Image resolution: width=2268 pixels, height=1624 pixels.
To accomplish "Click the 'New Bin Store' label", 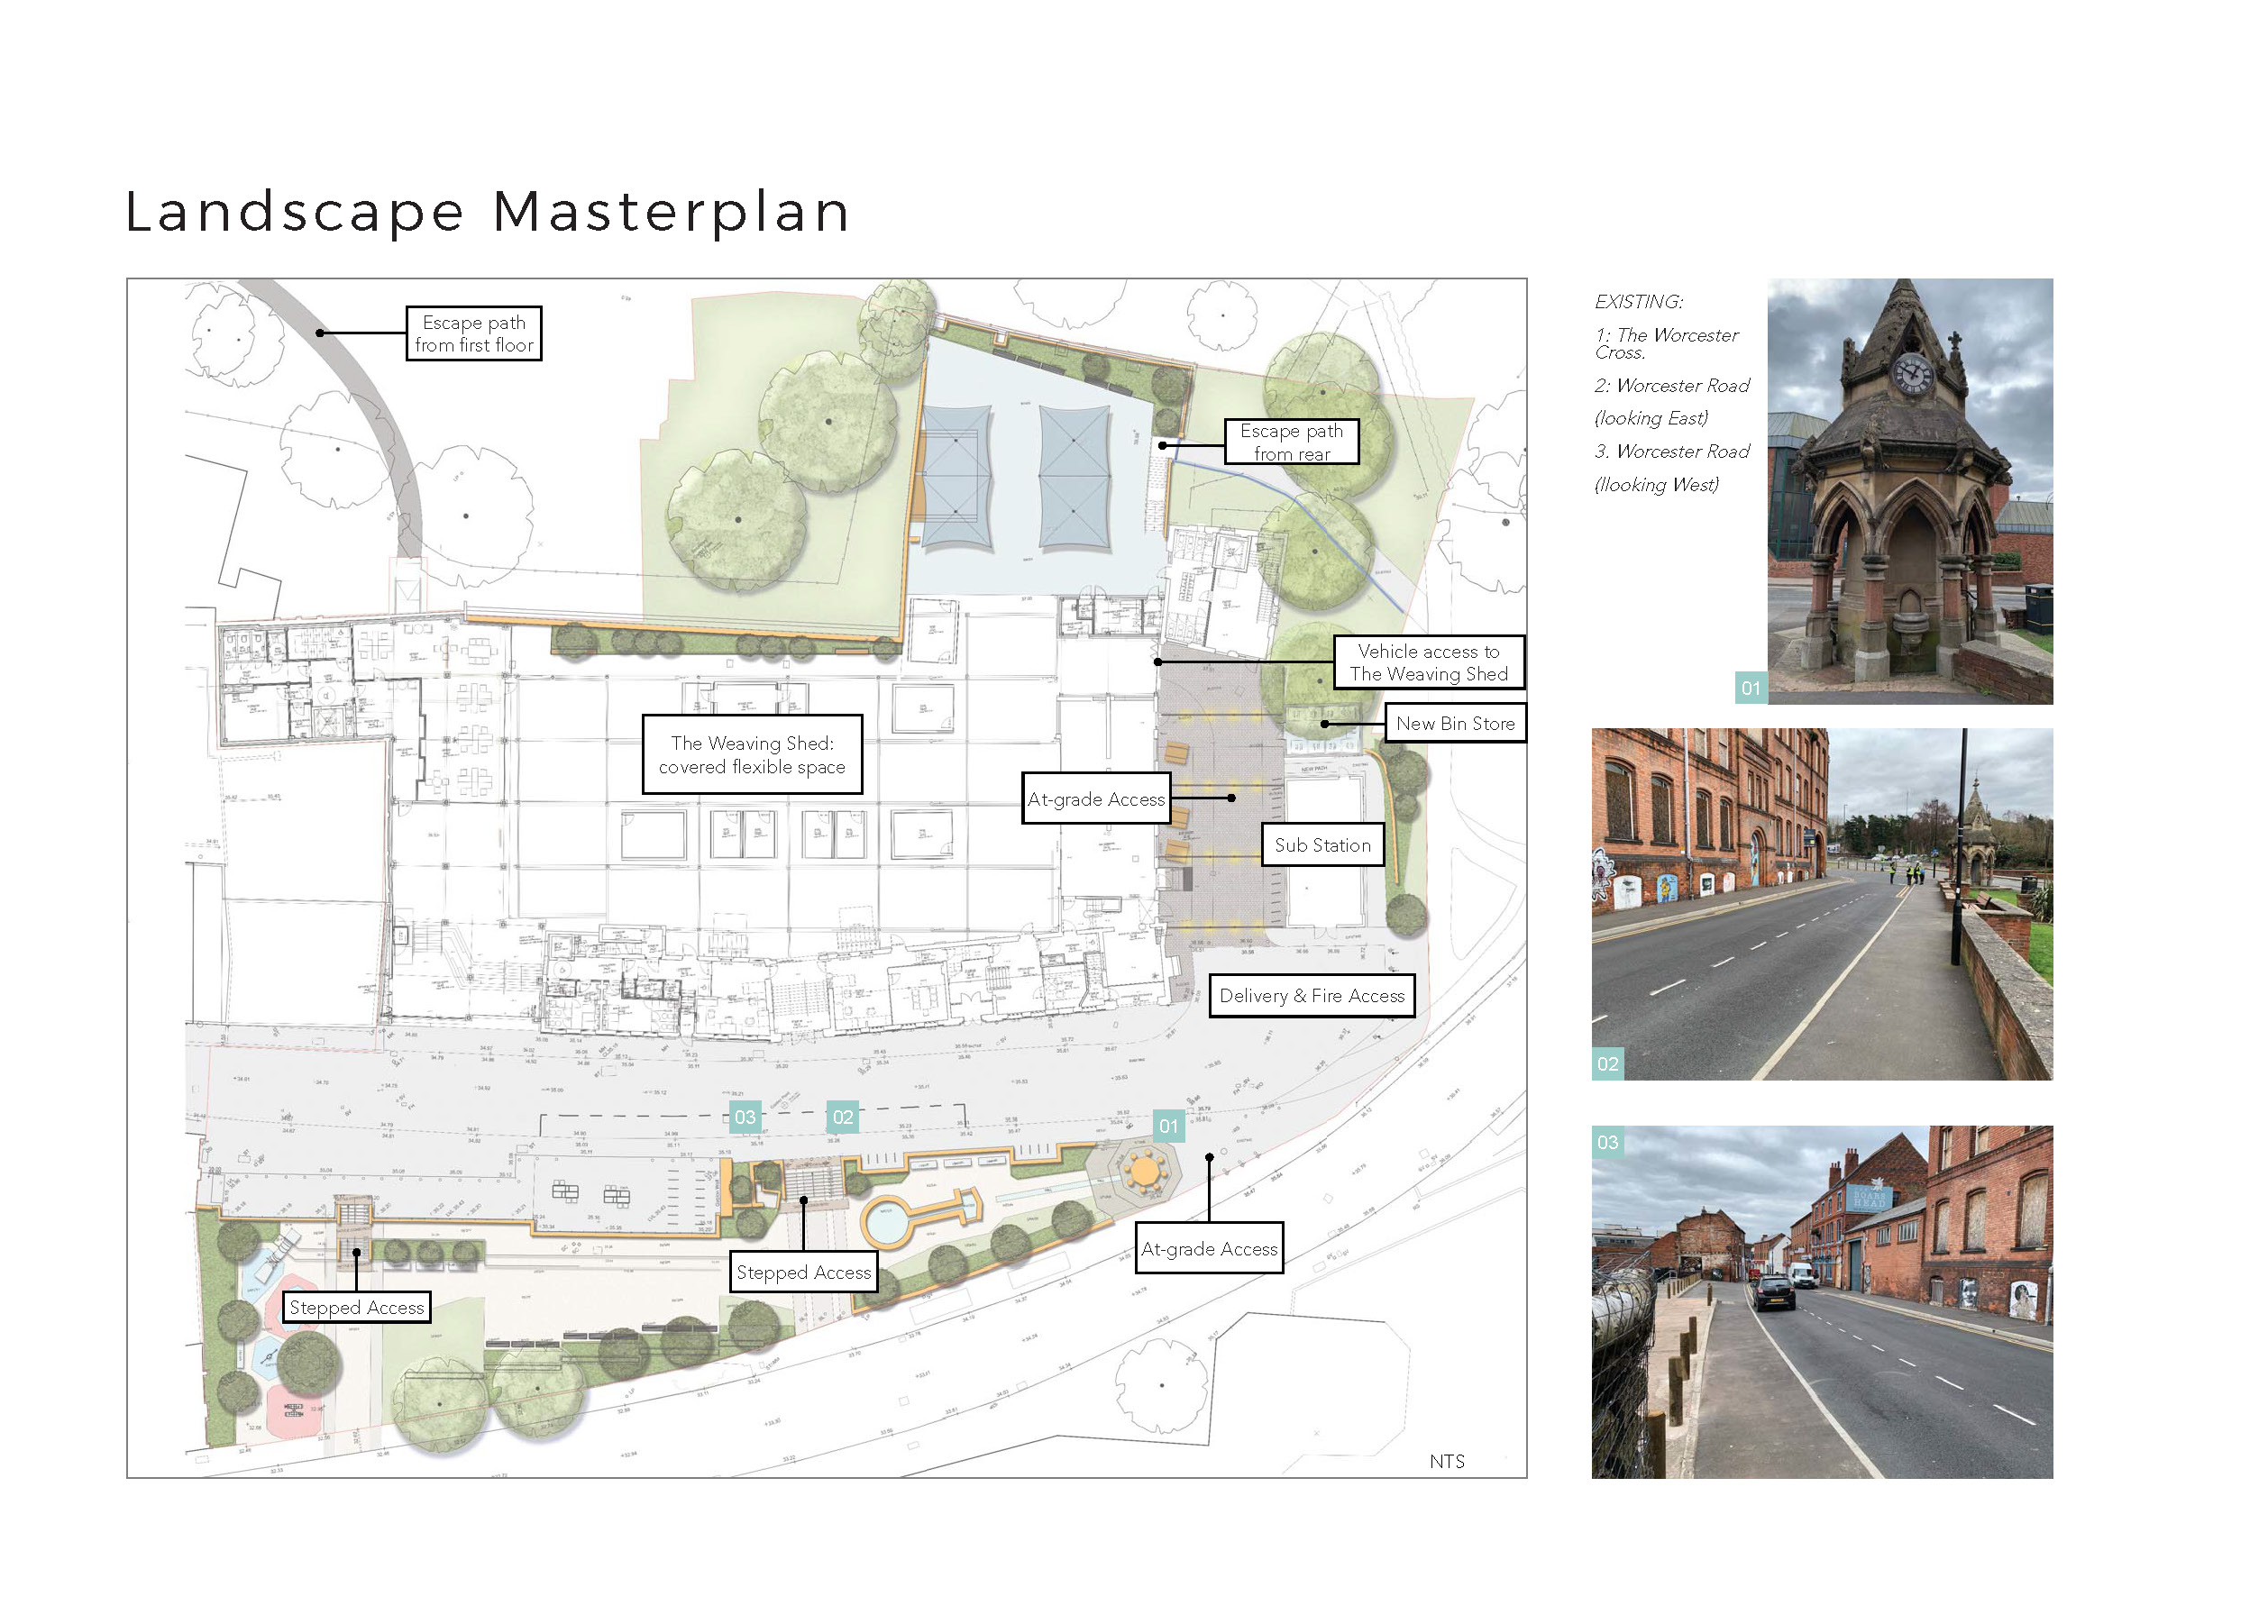I will pos(1455,723).
